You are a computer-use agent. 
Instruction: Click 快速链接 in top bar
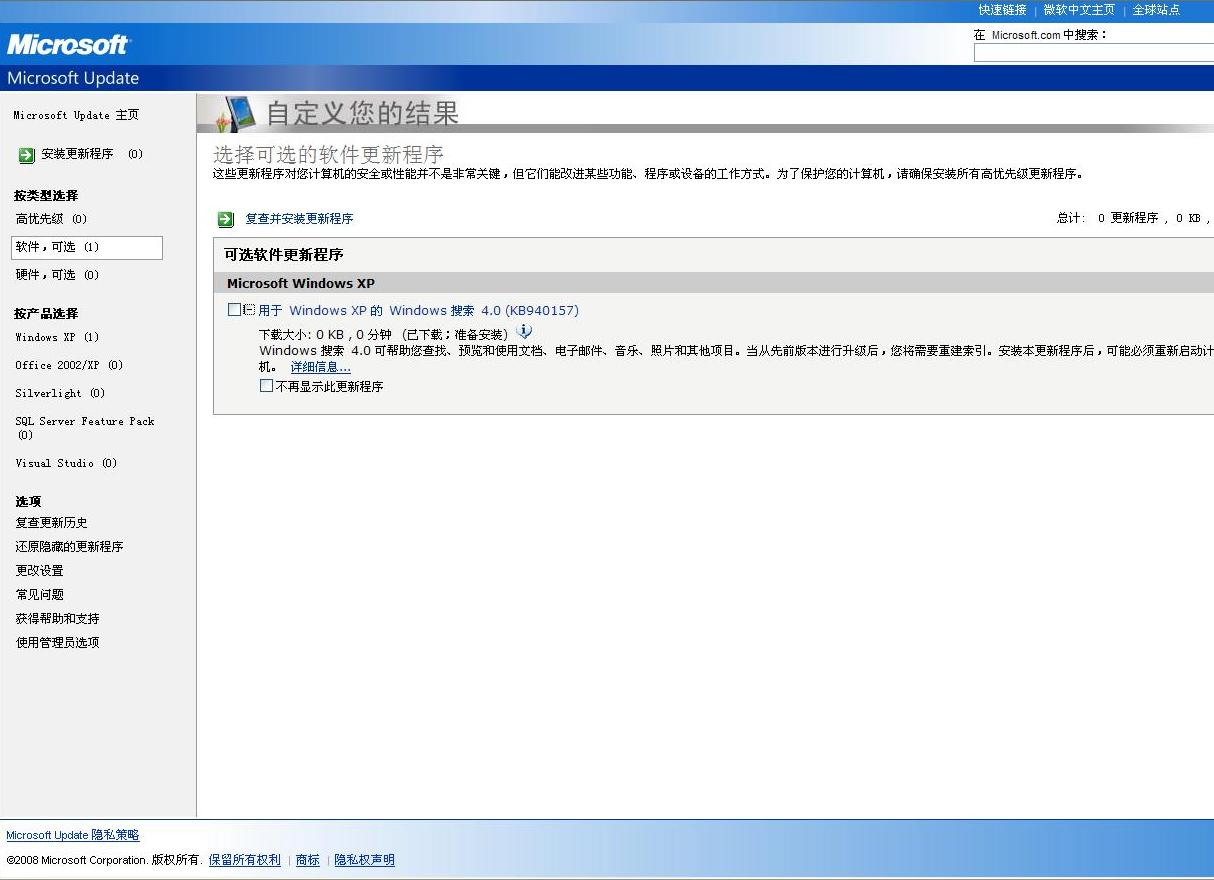coord(1002,10)
